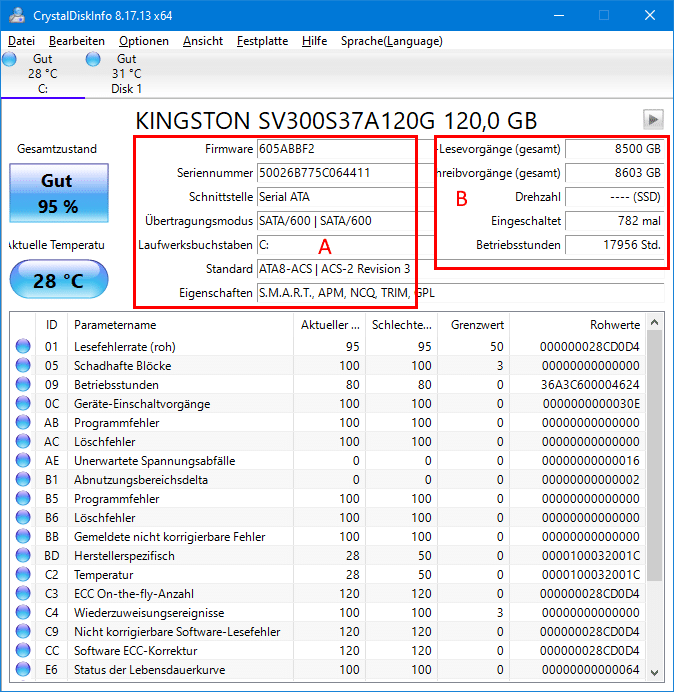Click scrollbar down arrow in SMART list
This screenshot has width=674, height=692.
tap(655, 672)
